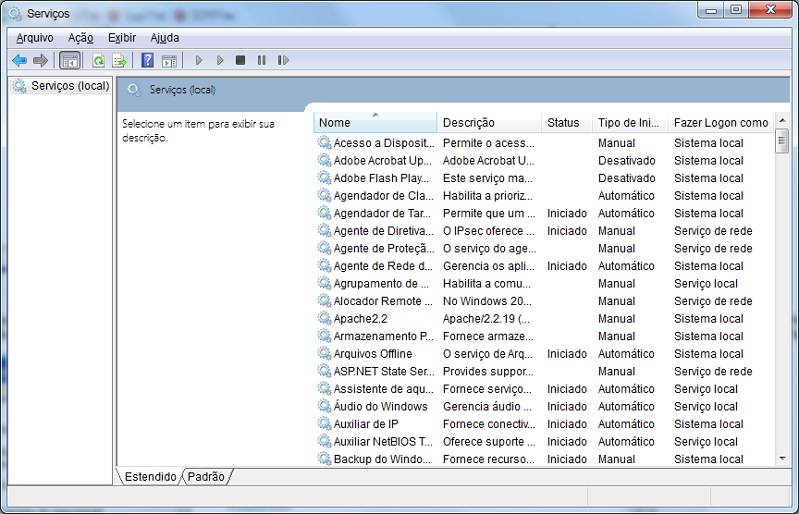Click the Desativado cell of Adobe Flash Play...
The image size is (799, 514).
pyautogui.click(x=626, y=178)
